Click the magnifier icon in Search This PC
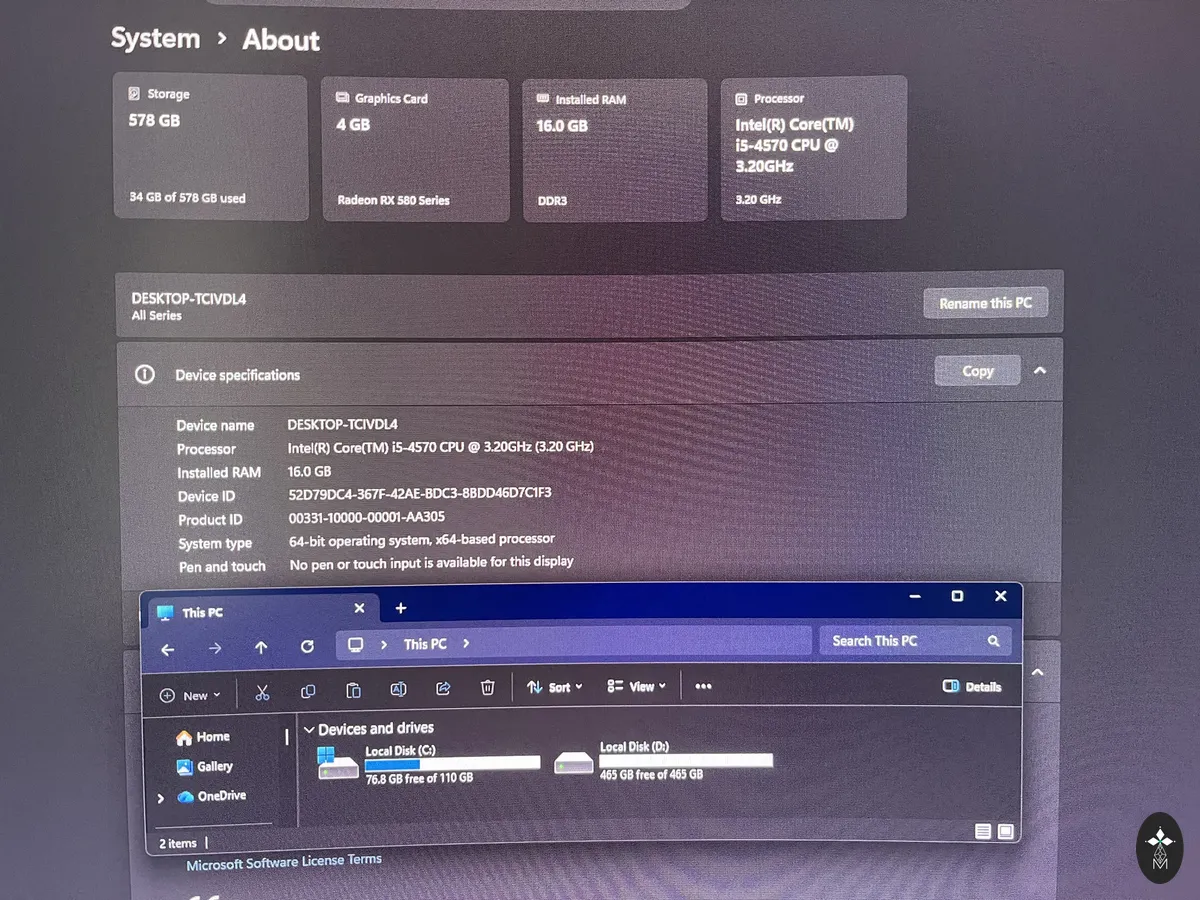The width and height of the screenshot is (1200, 900). (x=993, y=641)
